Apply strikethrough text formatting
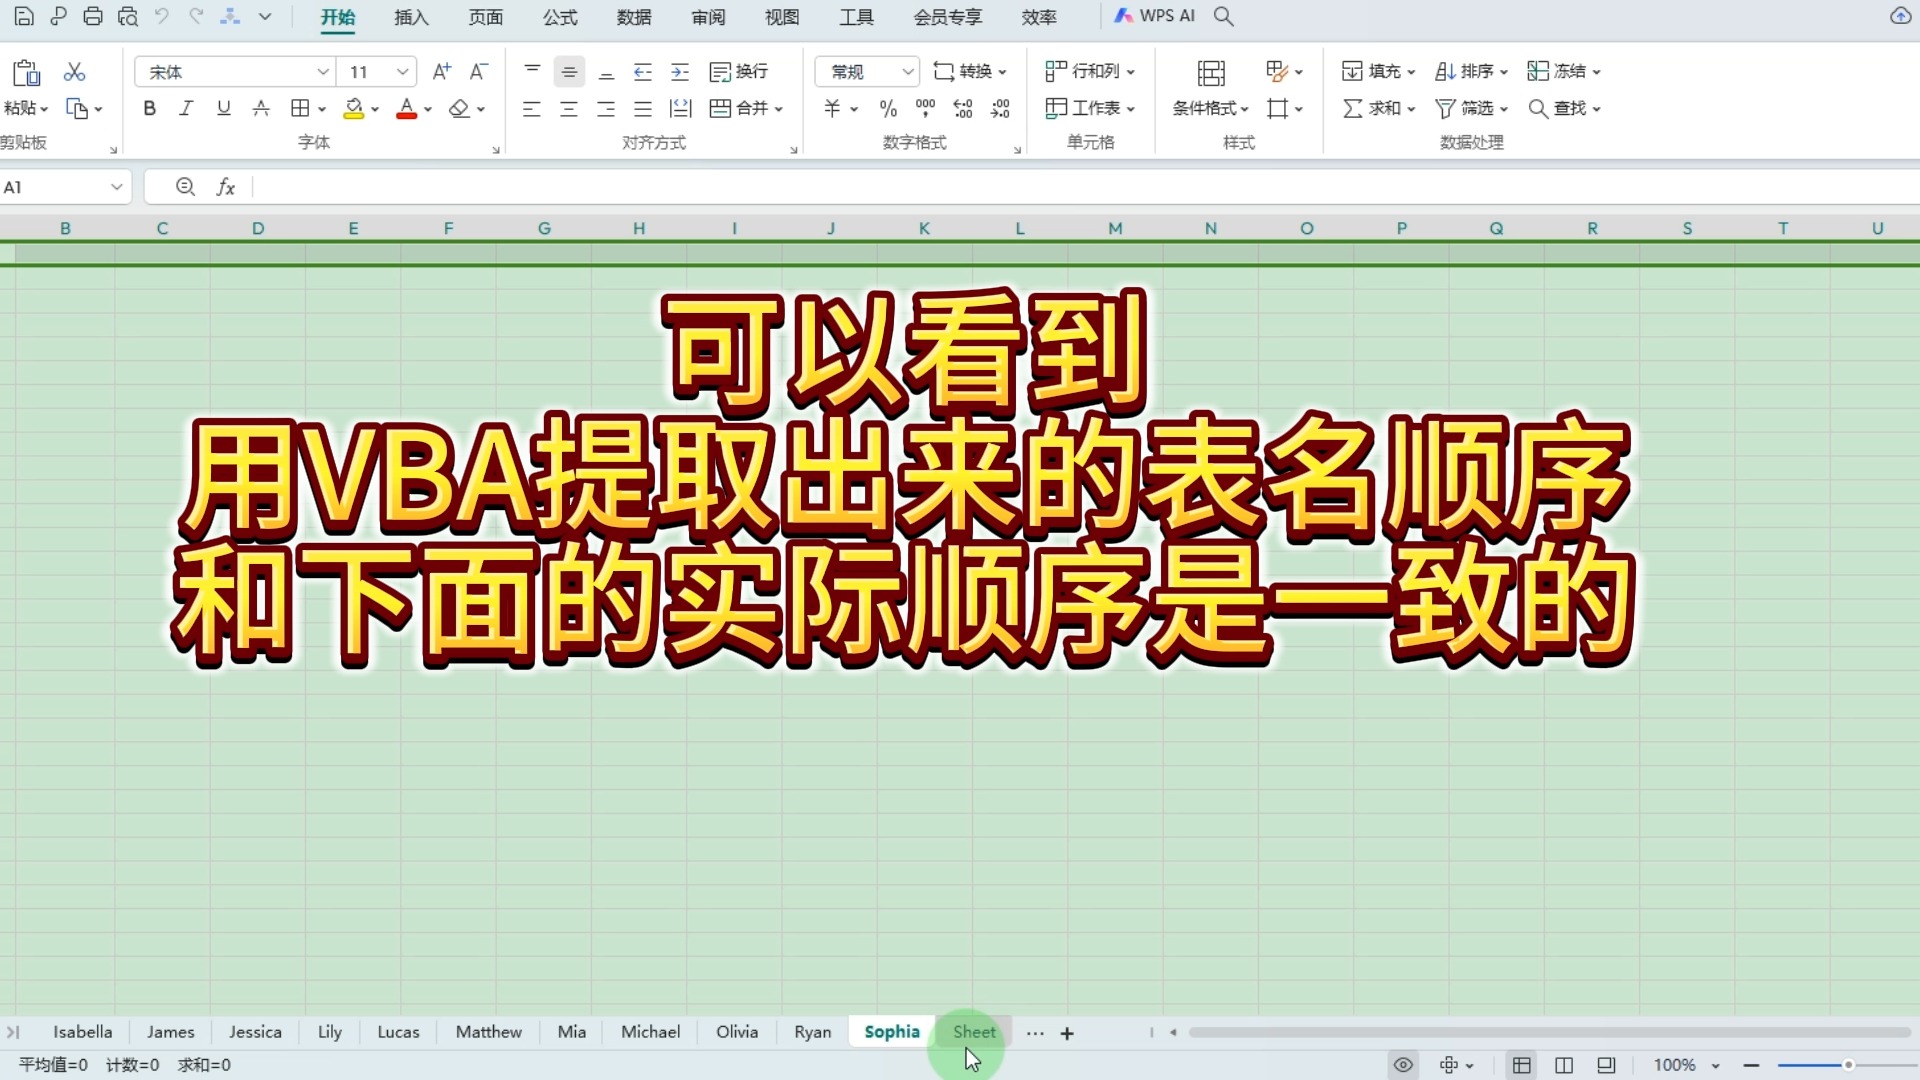This screenshot has width=1920, height=1080. (x=261, y=108)
